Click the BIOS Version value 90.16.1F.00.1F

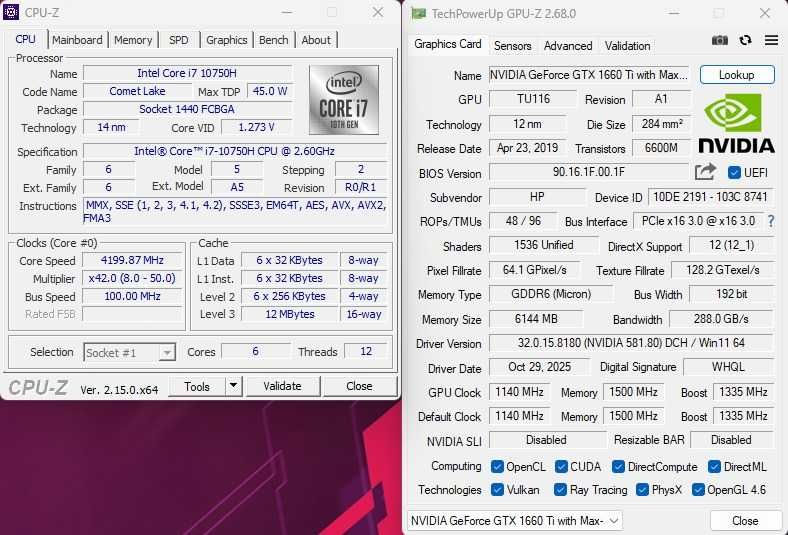coord(588,172)
